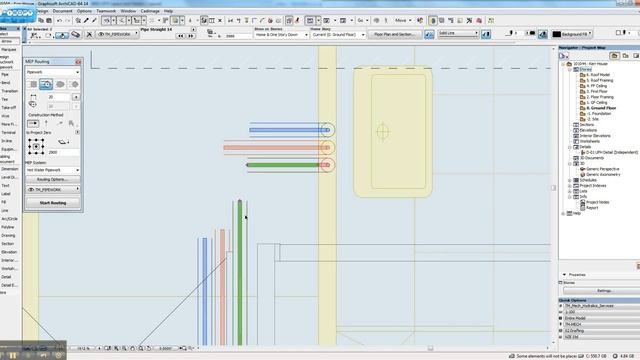Toggle the third construction method icon
Viewport: 640px width, 360px height.
[60, 123]
